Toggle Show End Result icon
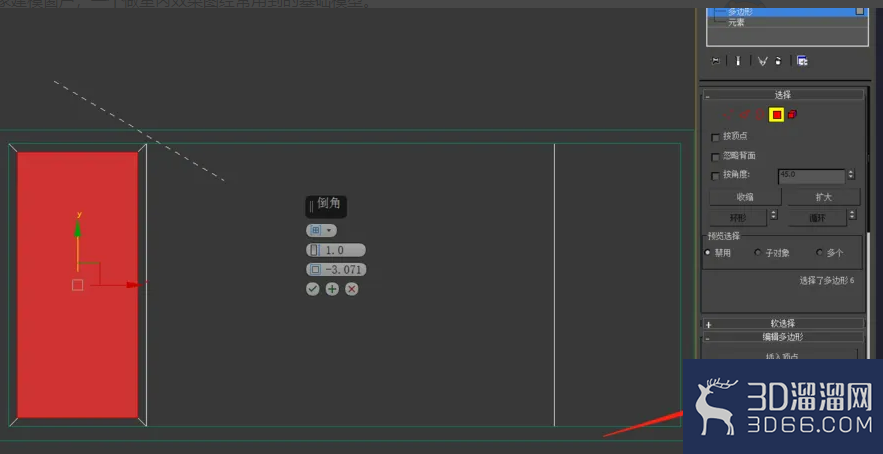 click(738, 61)
